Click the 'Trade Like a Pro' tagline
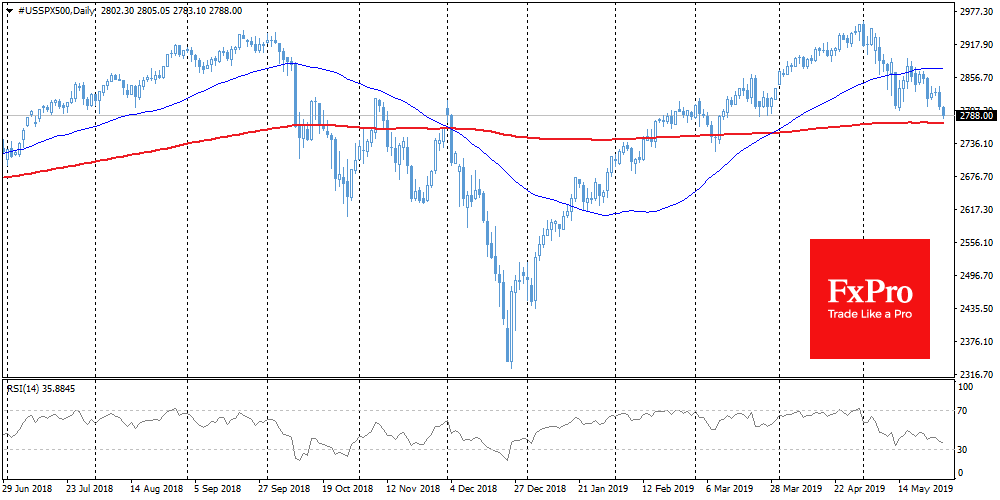Image resolution: width=1000 pixels, height=500 pixels. 868,315
